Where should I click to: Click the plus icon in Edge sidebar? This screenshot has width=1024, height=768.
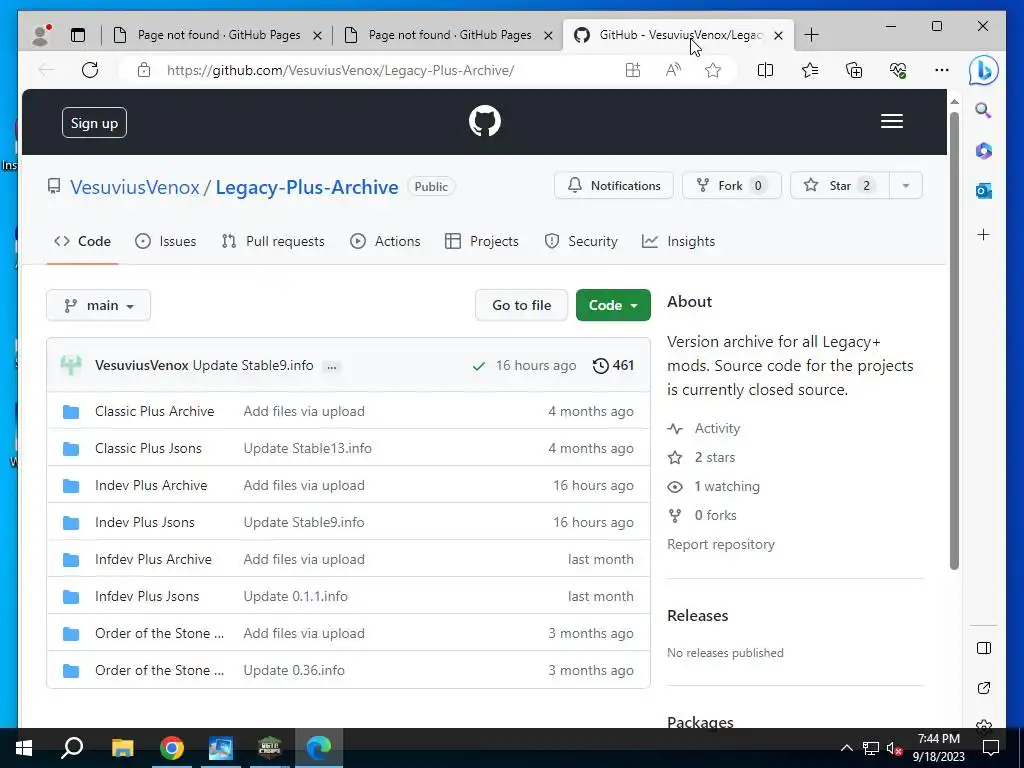click(x=984, y=234)
